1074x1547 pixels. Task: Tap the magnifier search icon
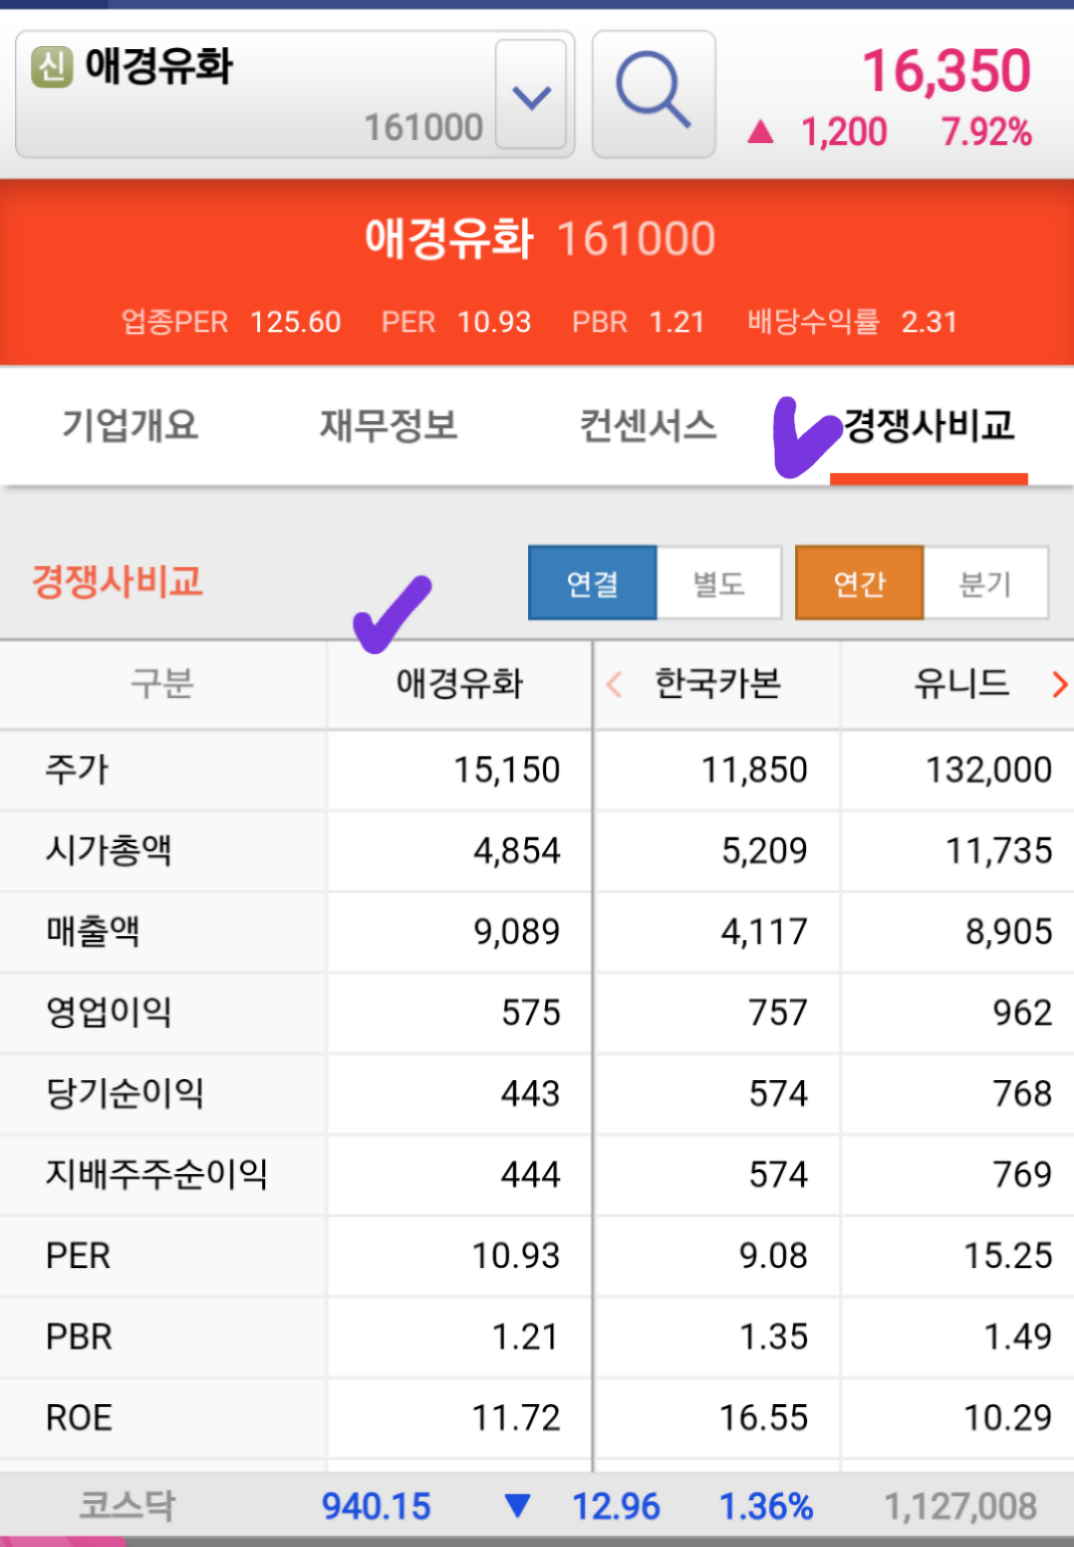653,92
